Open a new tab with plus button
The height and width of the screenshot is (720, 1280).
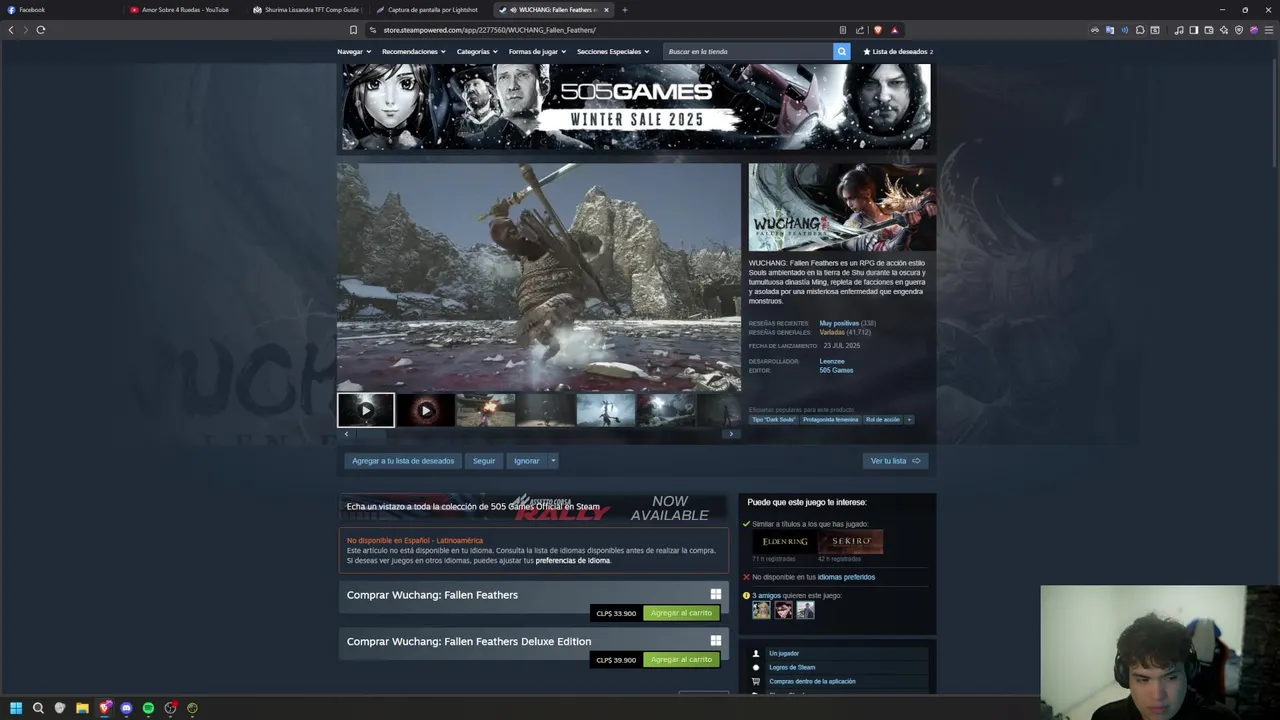click(x=625, y=10)
